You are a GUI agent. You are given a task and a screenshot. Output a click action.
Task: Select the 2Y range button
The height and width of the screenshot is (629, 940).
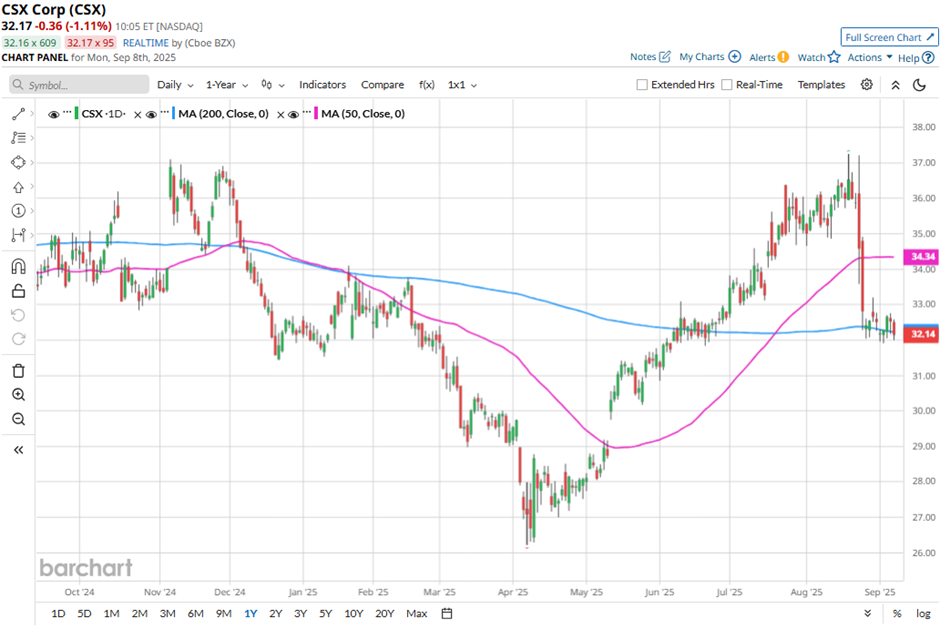[x=275, y=613]
